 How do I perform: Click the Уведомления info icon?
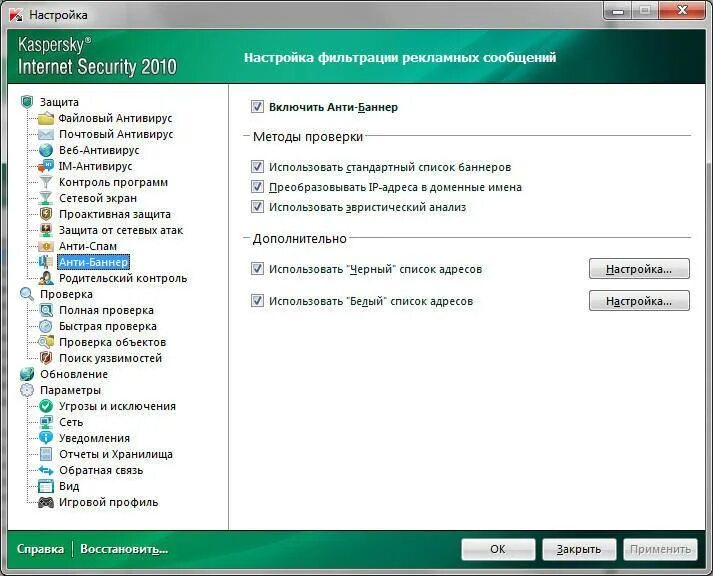(45, 438)
